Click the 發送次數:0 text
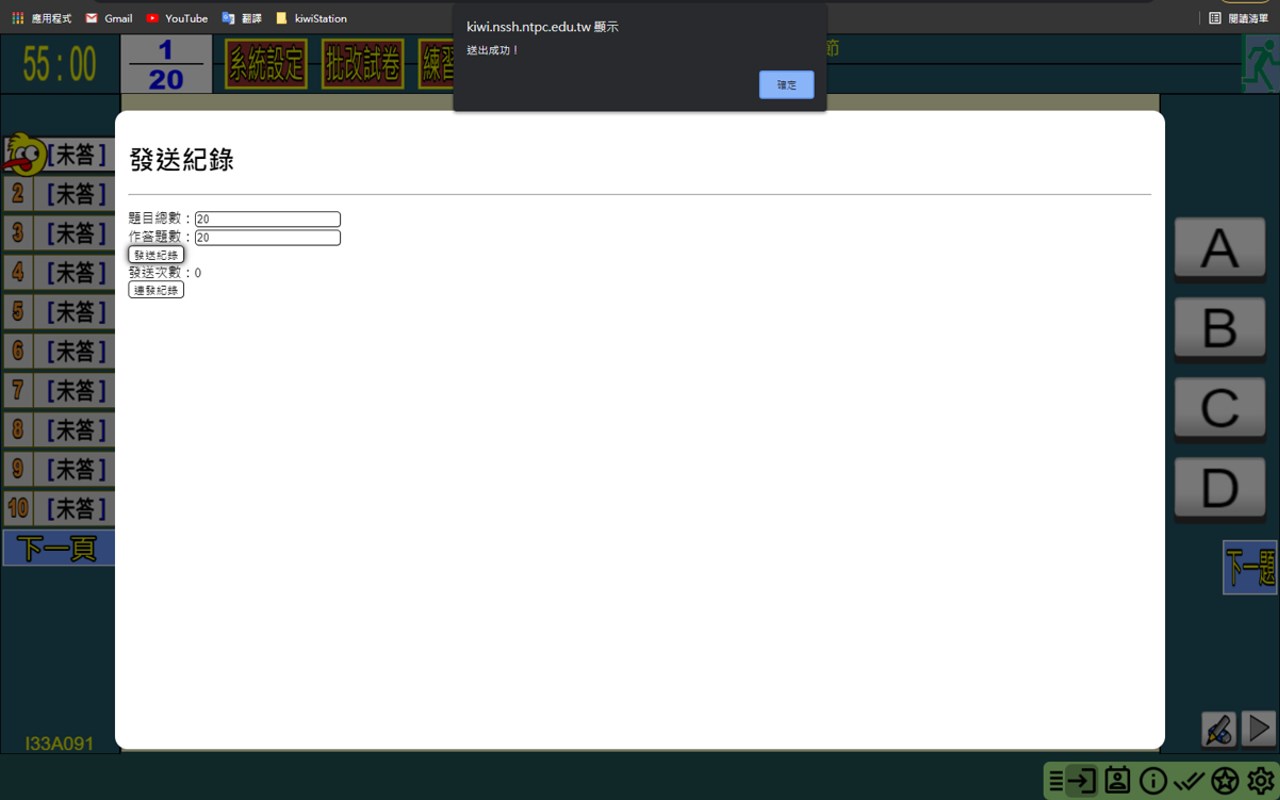This screenshot has width=1280, height=800. (x=165, y=273)
